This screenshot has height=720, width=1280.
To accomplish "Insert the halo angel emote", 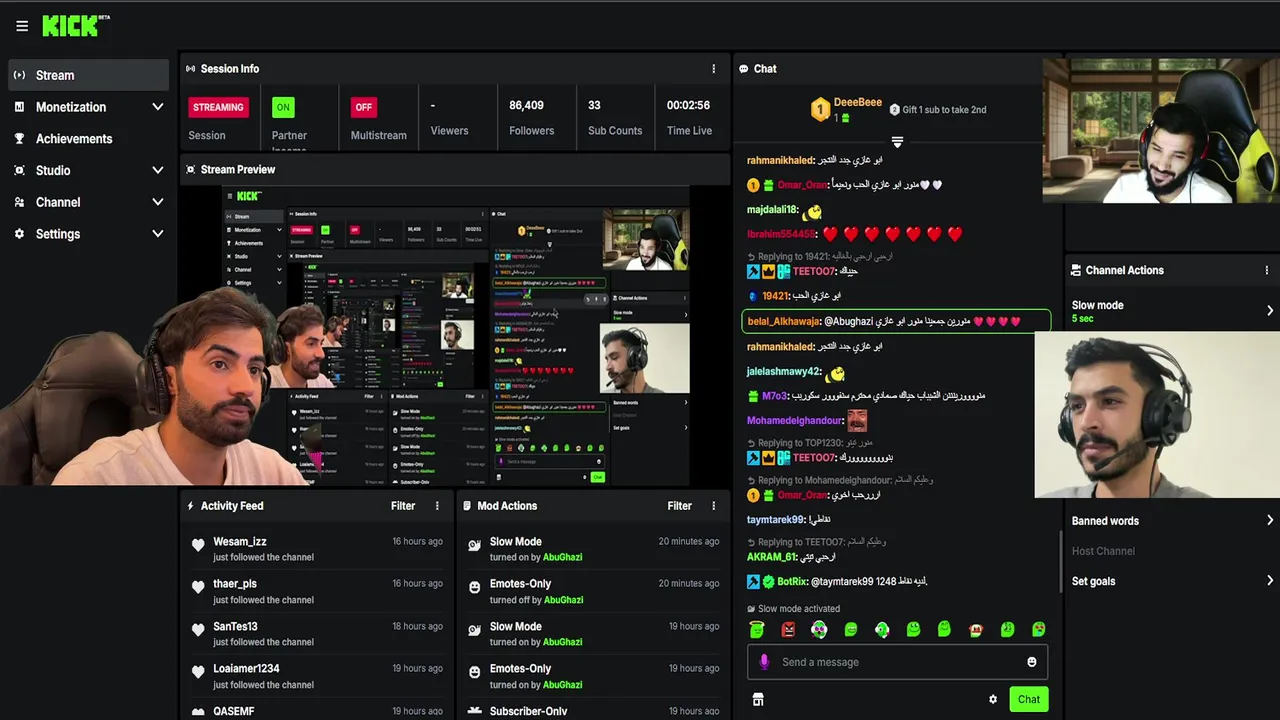I will pos(757,629).
